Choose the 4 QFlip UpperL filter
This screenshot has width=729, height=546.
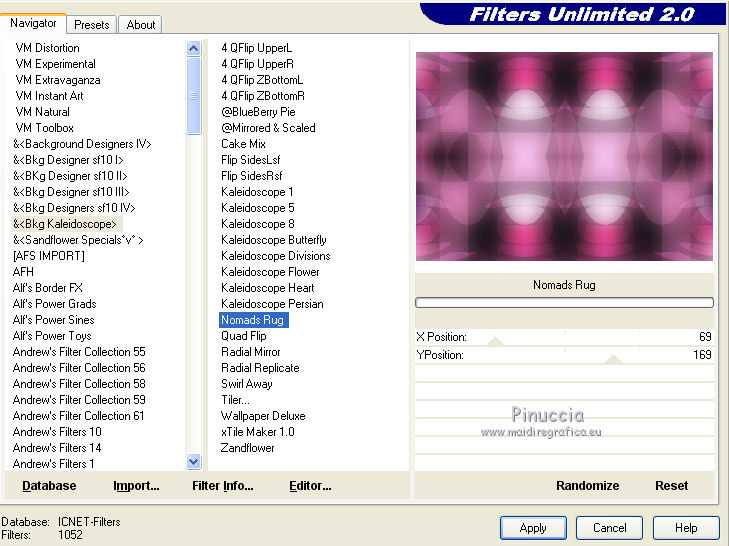click(x=257, y=48)
